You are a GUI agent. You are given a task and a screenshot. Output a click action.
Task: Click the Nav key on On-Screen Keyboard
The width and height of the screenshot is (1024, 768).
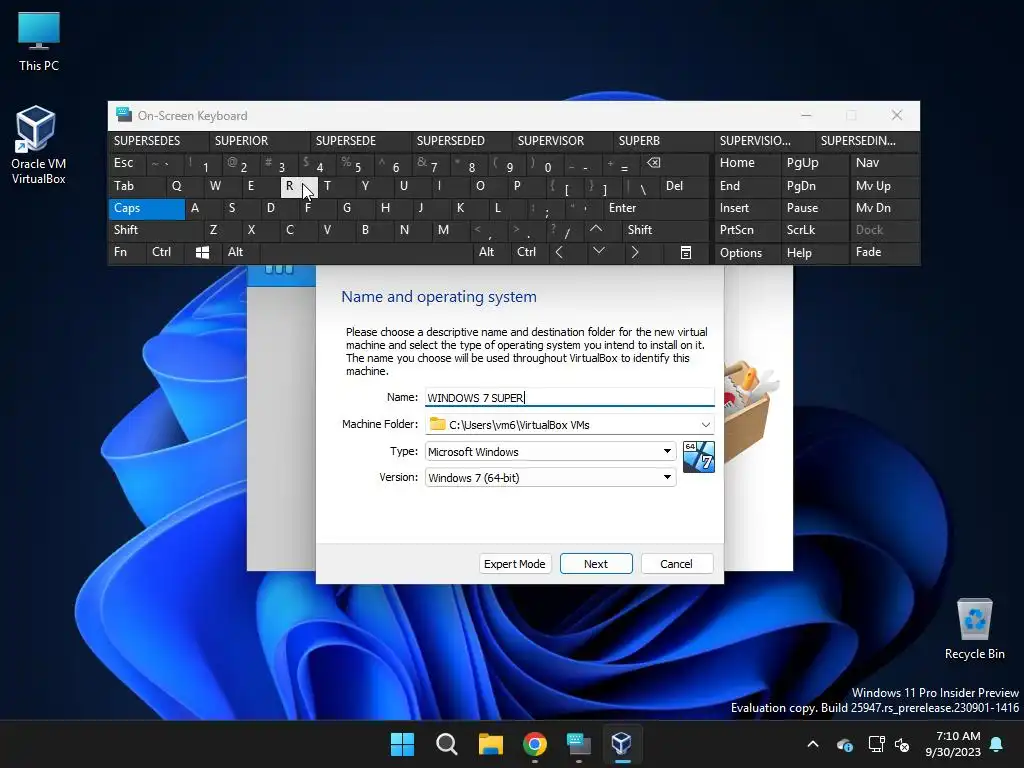click(884, 163)
